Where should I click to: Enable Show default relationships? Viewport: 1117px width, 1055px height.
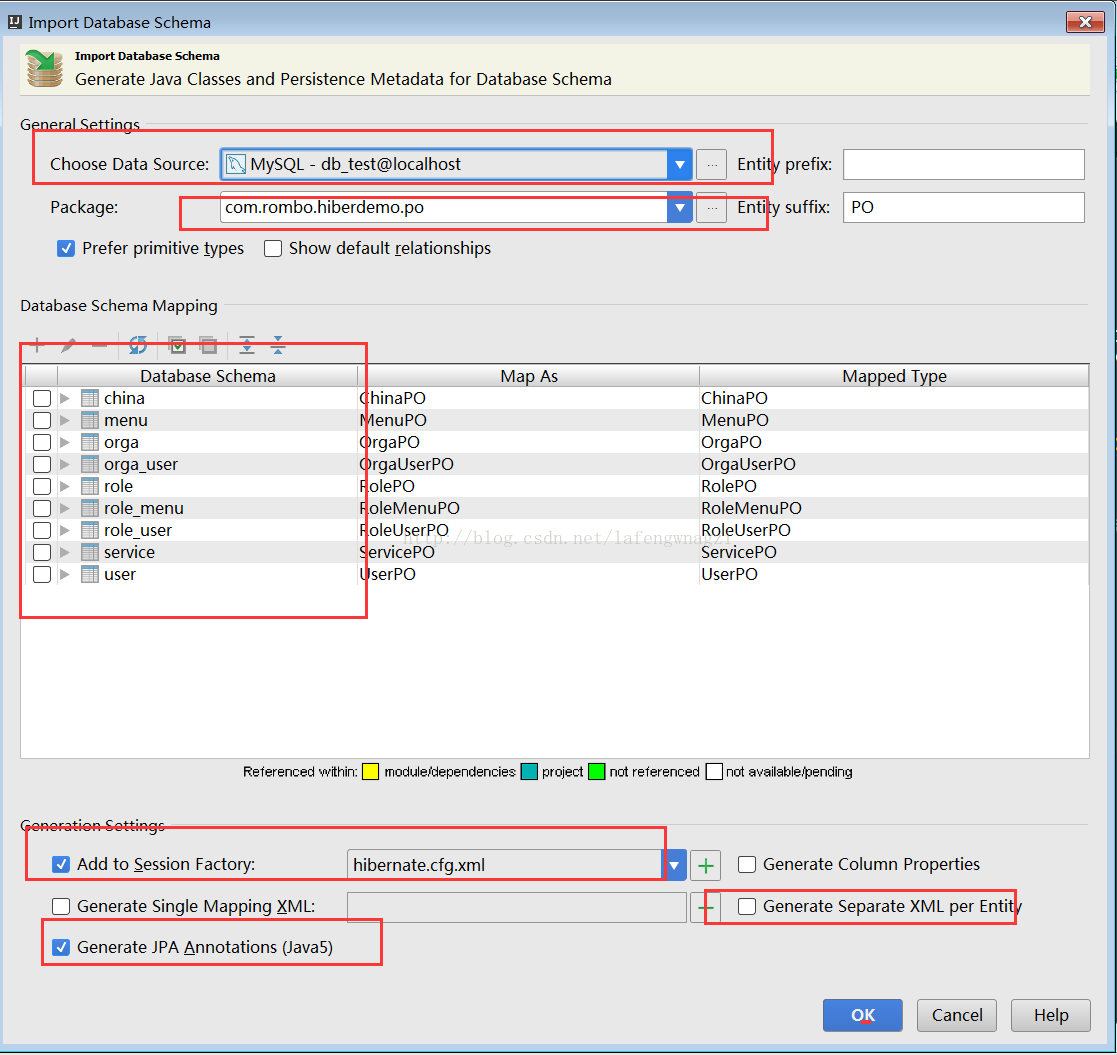tap(273, 248)
